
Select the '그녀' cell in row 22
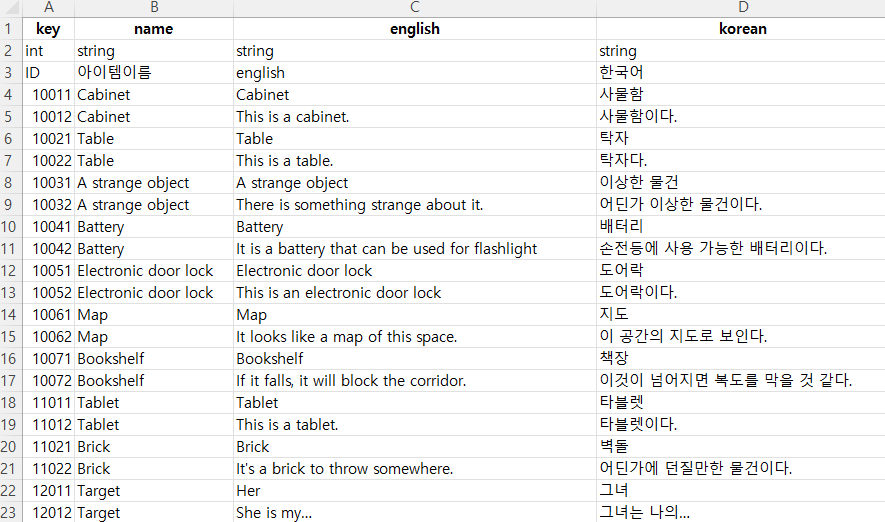tap(741, 491)
